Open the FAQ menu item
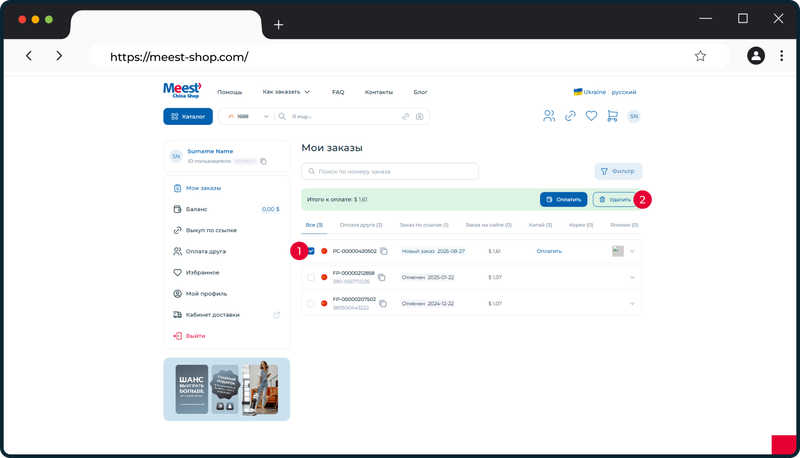The height and width of the screenshot is (458, 800). click(338, 92)
